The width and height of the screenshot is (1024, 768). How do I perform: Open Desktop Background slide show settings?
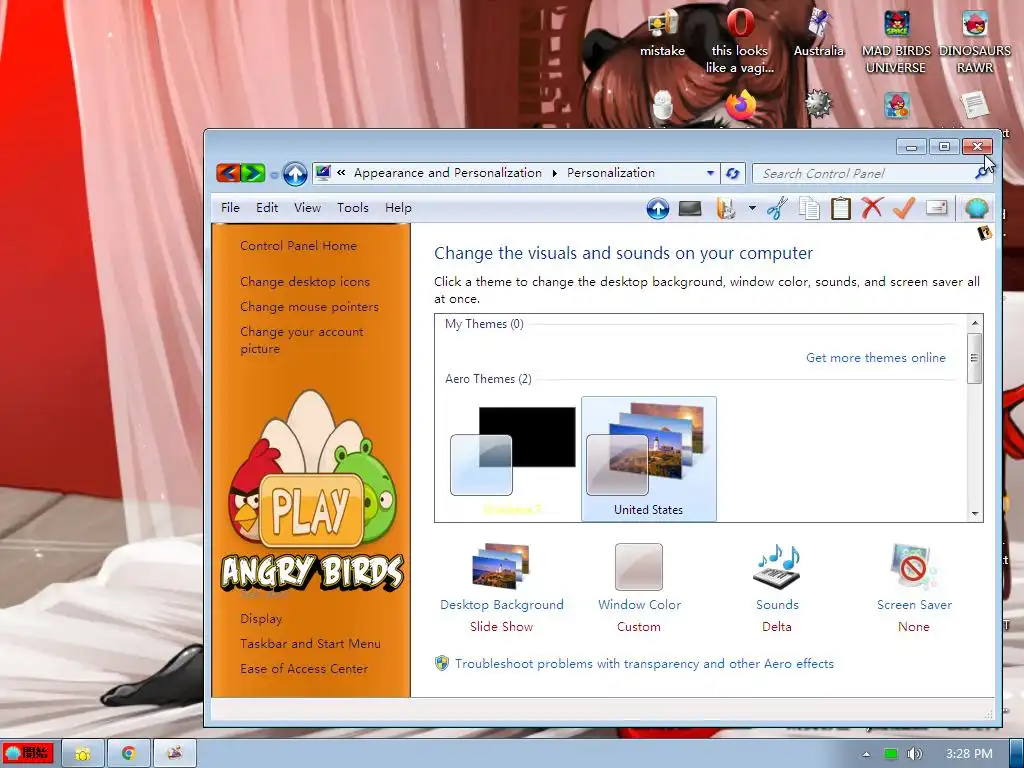click(x=502, y=588)
